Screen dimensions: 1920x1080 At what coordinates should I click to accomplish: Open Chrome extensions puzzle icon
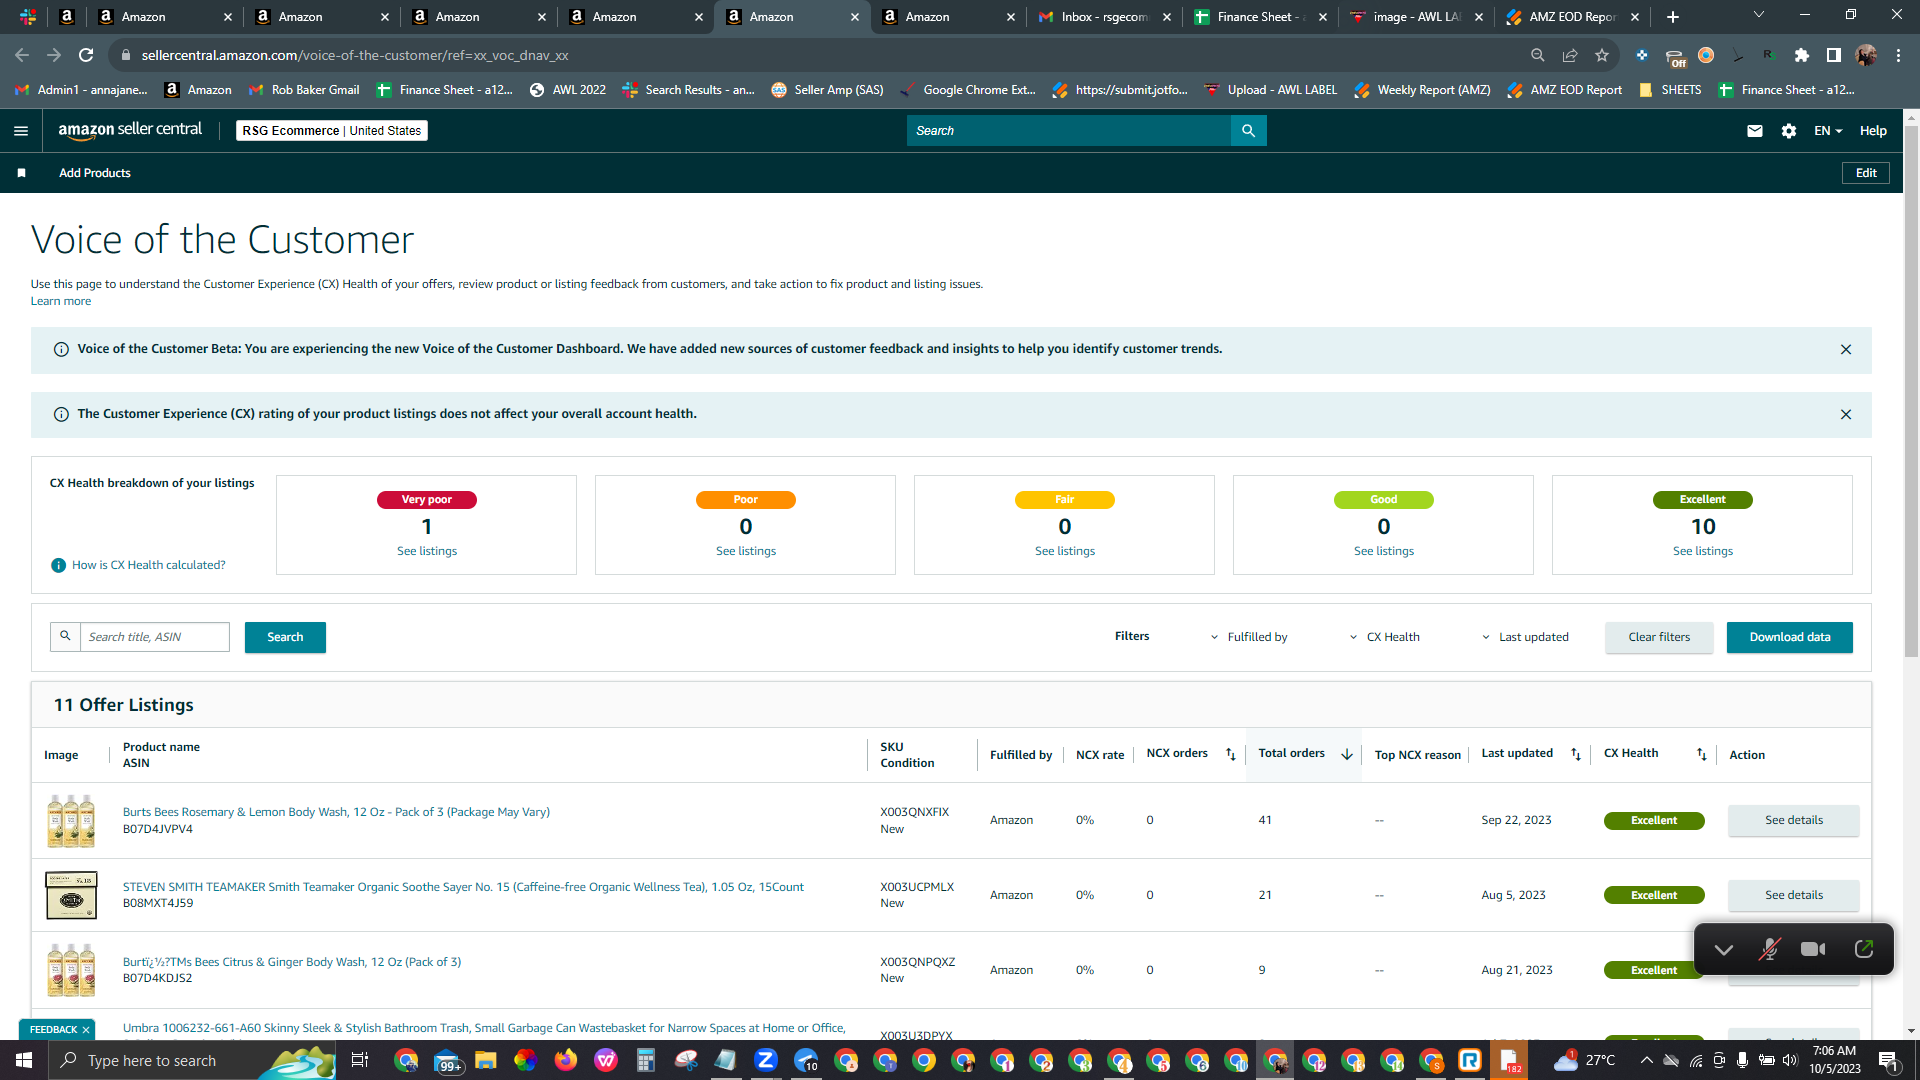click(x=1802, y=55)
